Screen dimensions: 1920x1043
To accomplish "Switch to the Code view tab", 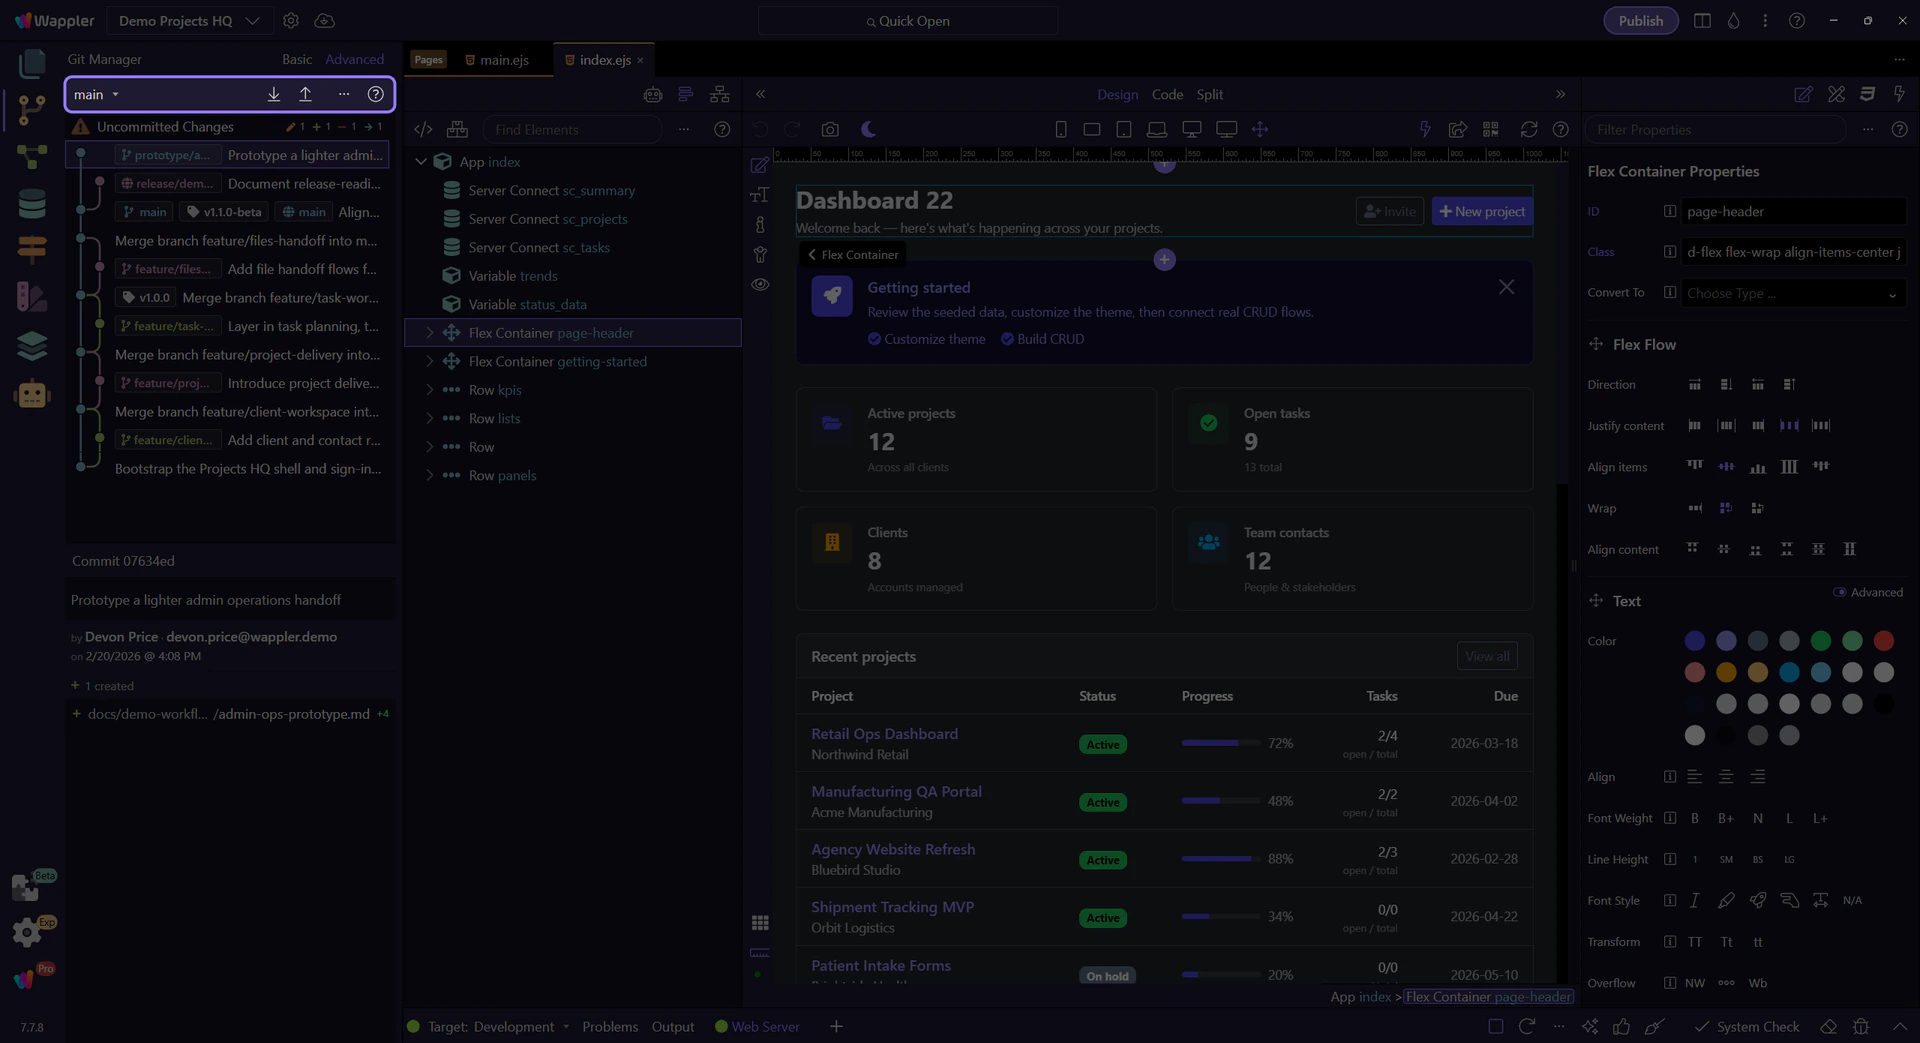I will tap(1167, 94).
